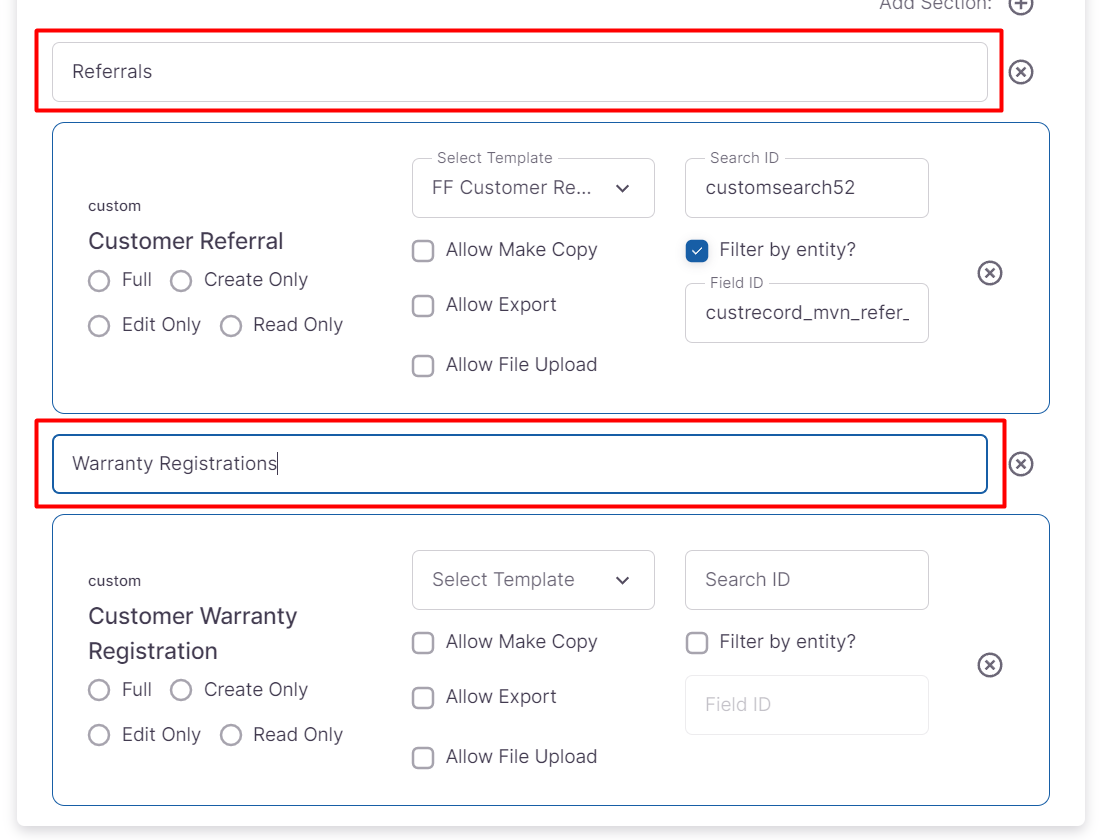Remove the Referrals section with X icon
Image resolution: width=1105 pixels, height=840 pixels.
point(1020,72)
